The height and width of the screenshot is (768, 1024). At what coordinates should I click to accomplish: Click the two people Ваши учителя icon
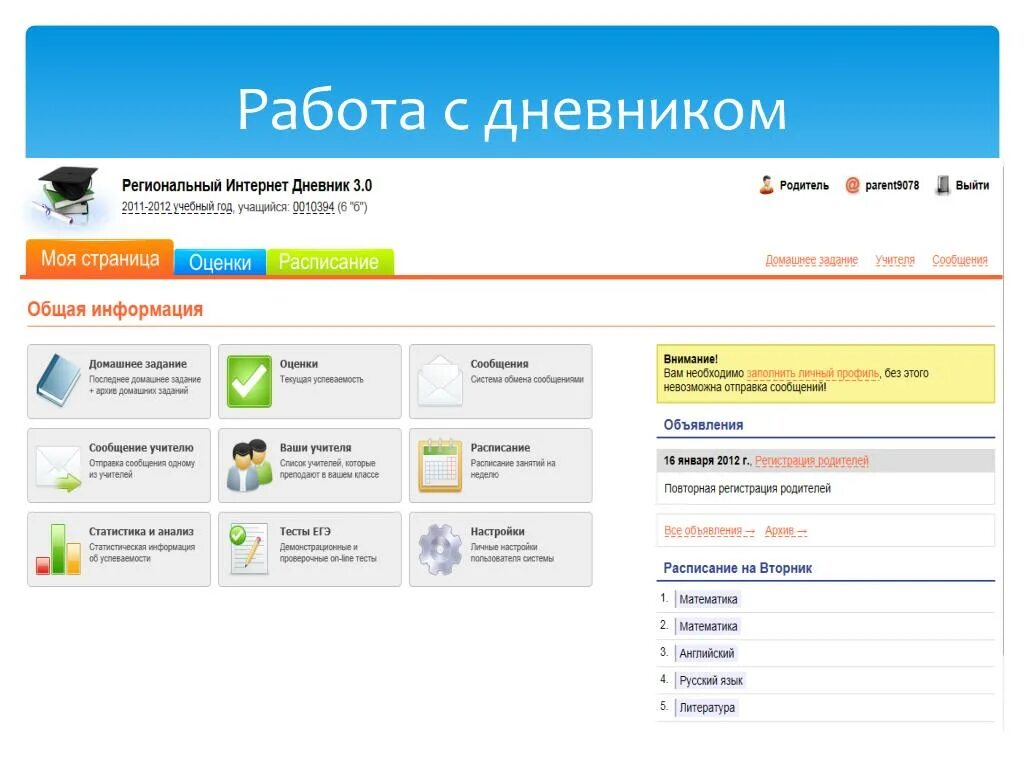pos(249,465)
